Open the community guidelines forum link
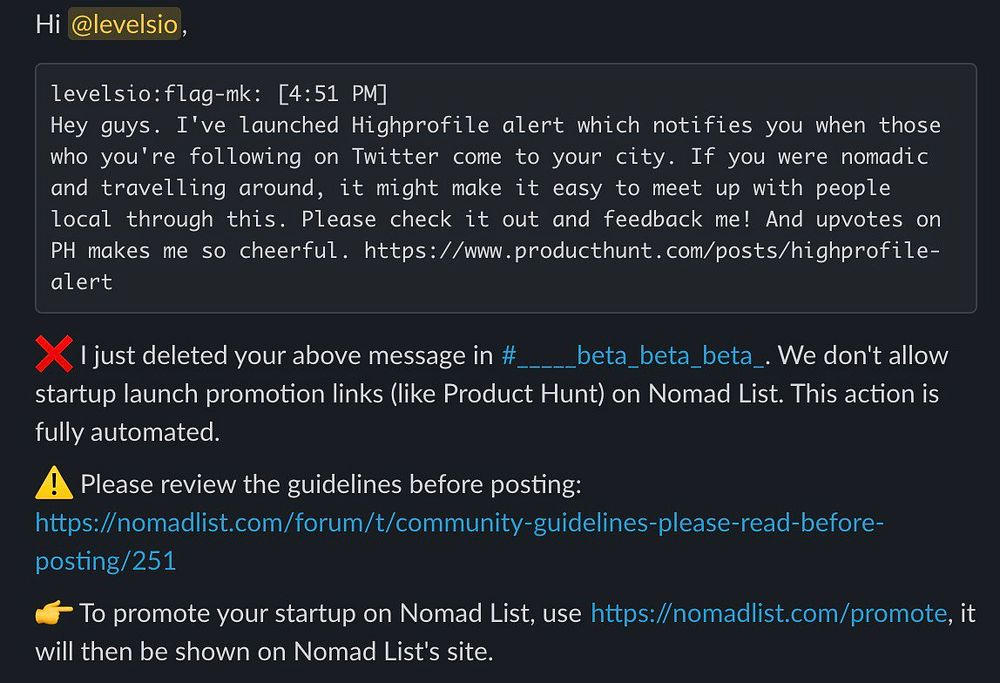Image resolution: width=1000 pixels, height=683 pixels. click(x=459, y=523)
